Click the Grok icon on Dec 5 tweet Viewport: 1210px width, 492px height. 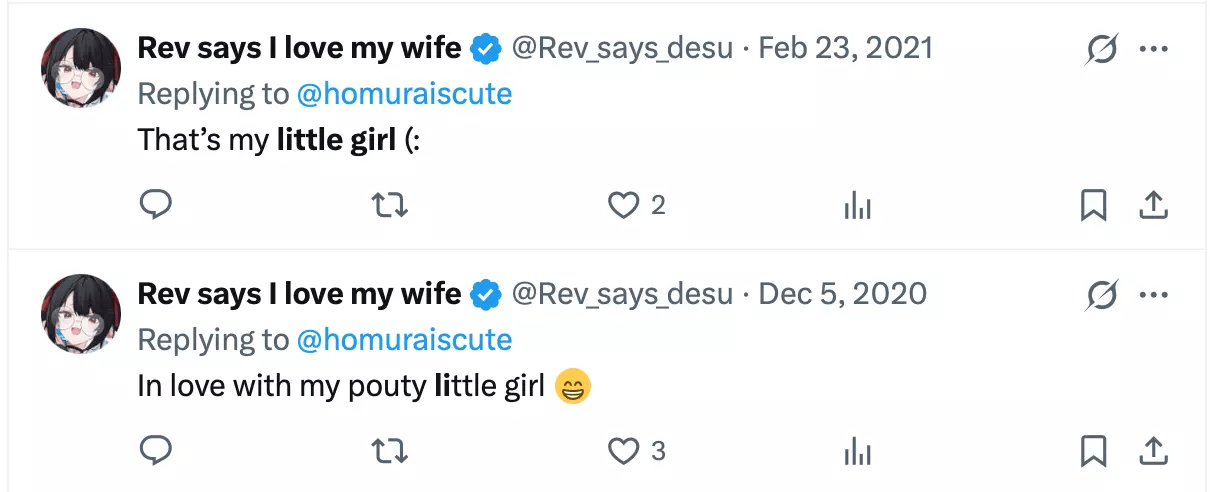1101,295
